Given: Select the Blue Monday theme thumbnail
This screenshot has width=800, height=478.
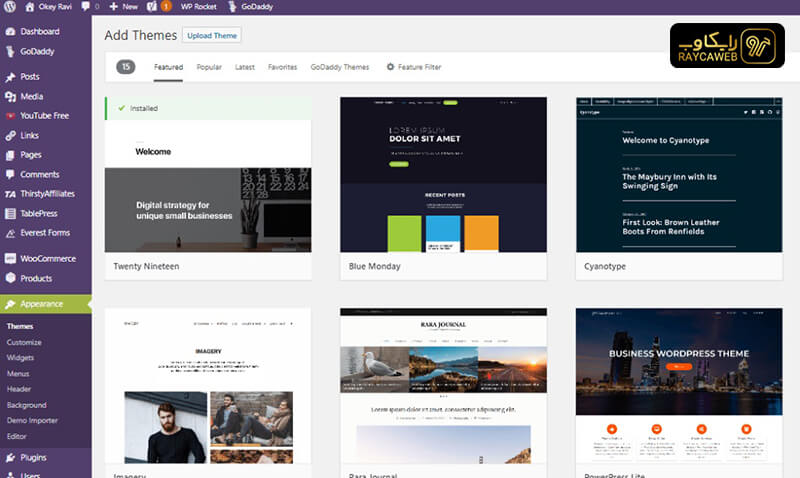Looking at the screenshot, I should [x=443, y=174].
